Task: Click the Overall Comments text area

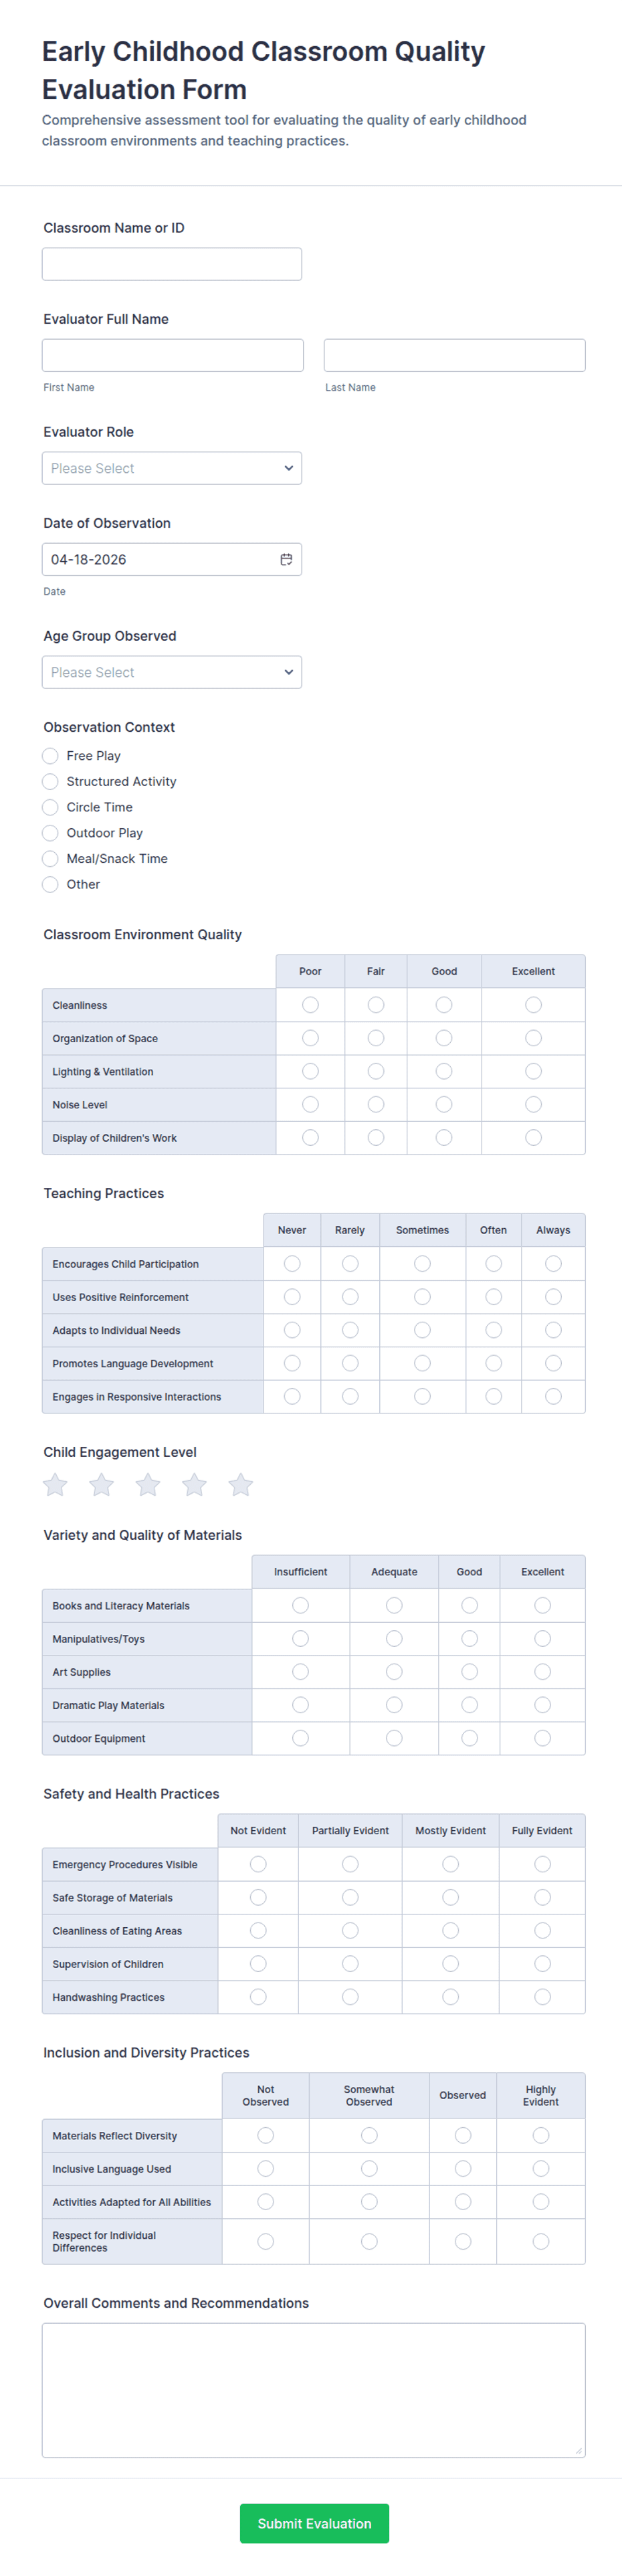Action: [x=313, y=2390]
